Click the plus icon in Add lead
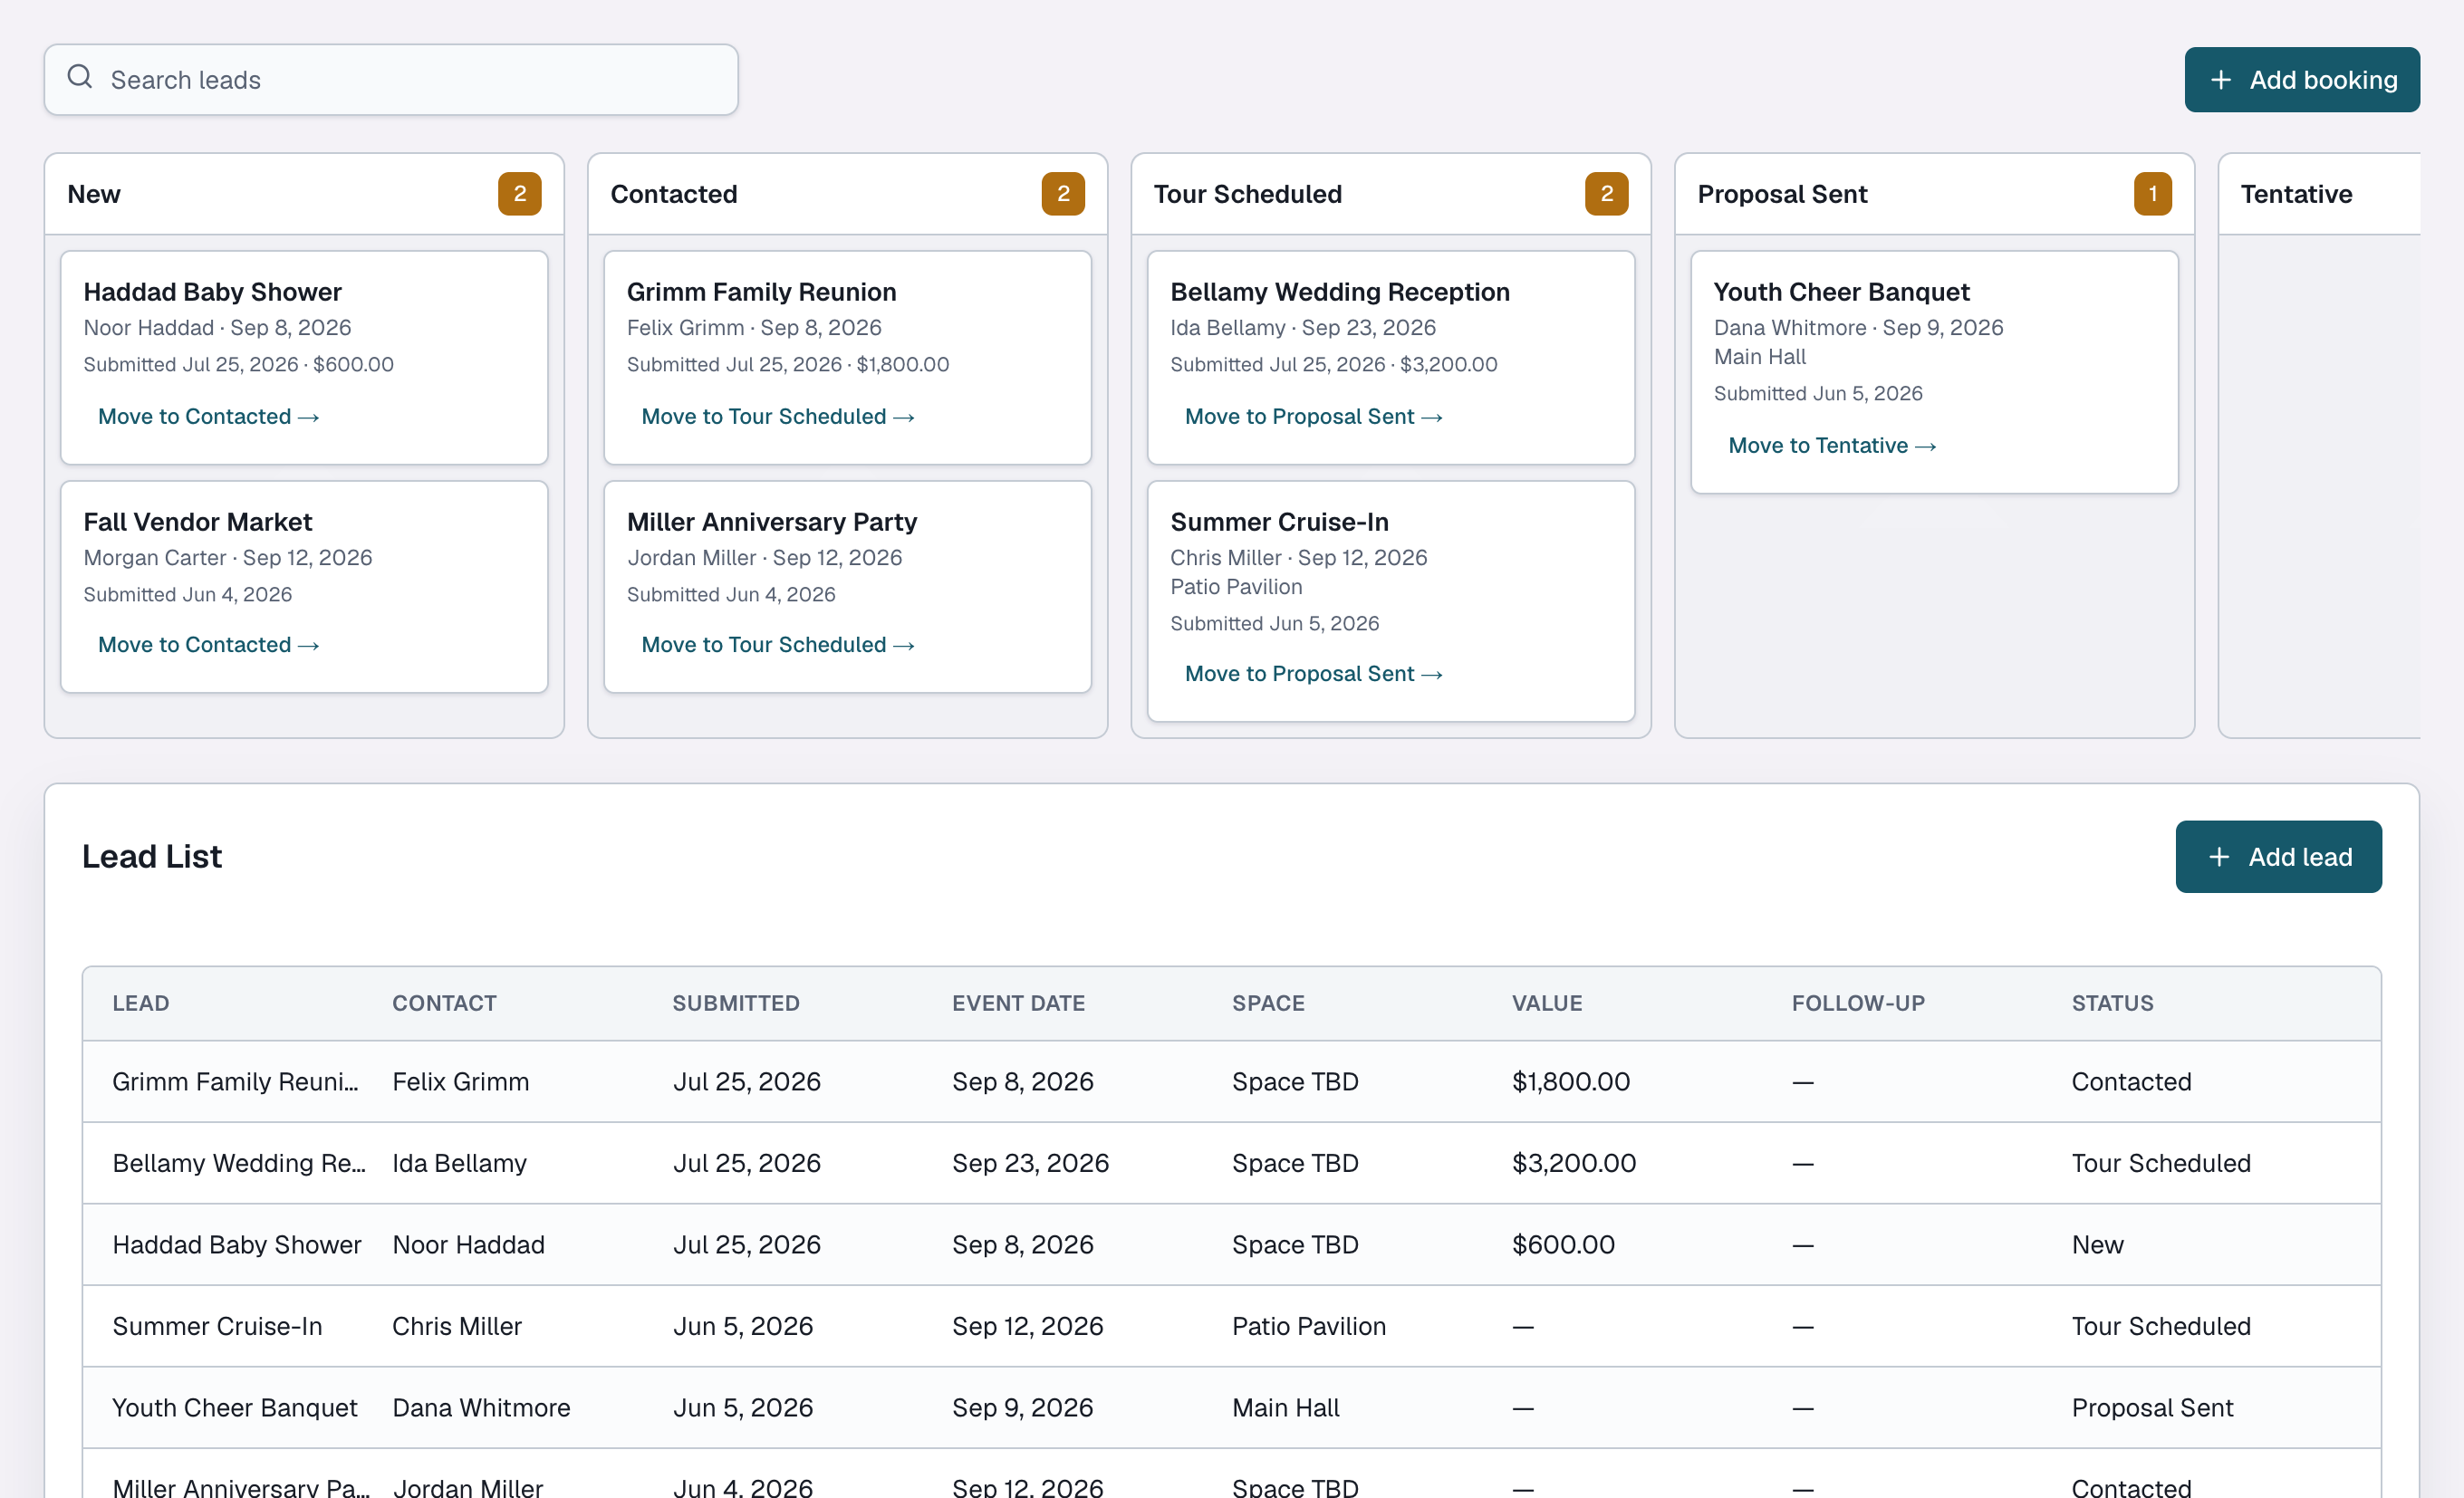The width and height of the screenshot is (2464, 1498). click(x=2219, y=857)
